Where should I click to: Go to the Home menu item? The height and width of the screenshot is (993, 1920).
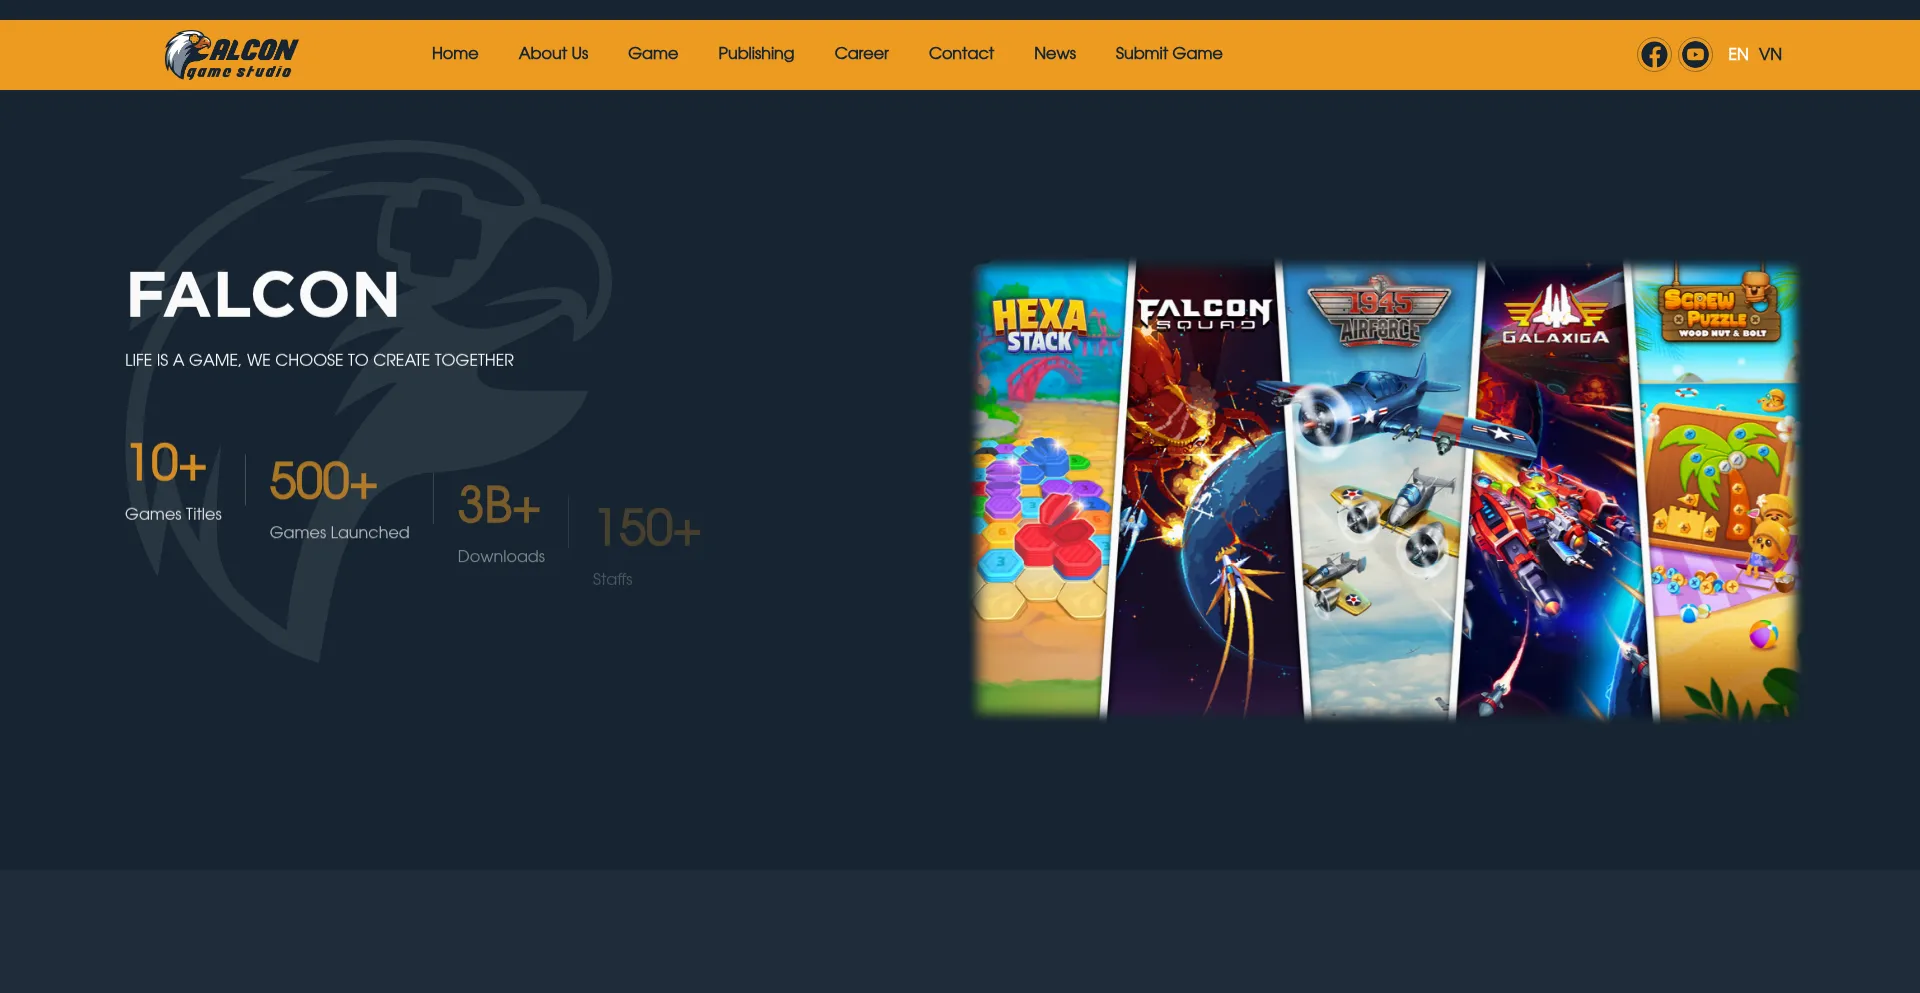point(455,54)
